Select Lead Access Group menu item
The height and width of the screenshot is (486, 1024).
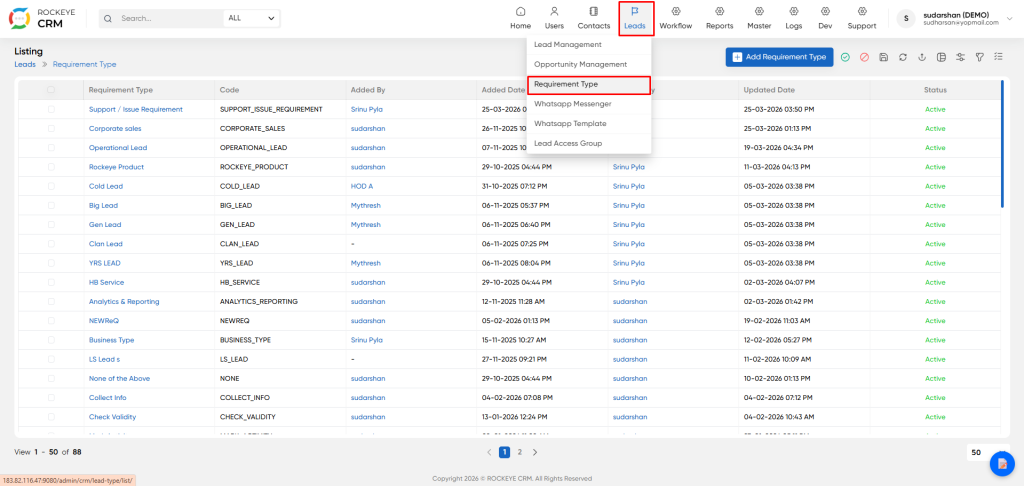click(568, 143)
